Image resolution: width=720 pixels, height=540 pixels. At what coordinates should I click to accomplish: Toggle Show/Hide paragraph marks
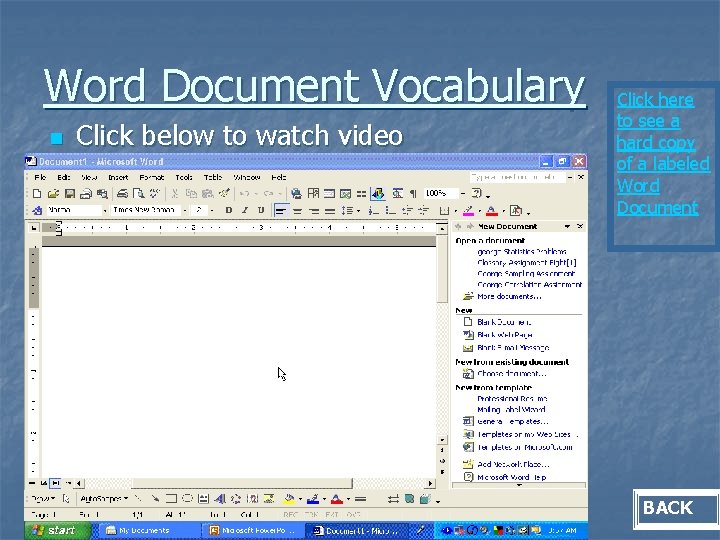[x=413, y=194]
